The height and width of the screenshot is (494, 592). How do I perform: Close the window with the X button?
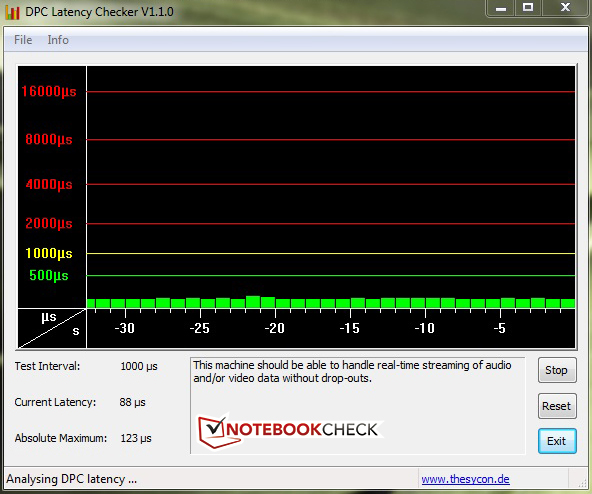point(565,8)
